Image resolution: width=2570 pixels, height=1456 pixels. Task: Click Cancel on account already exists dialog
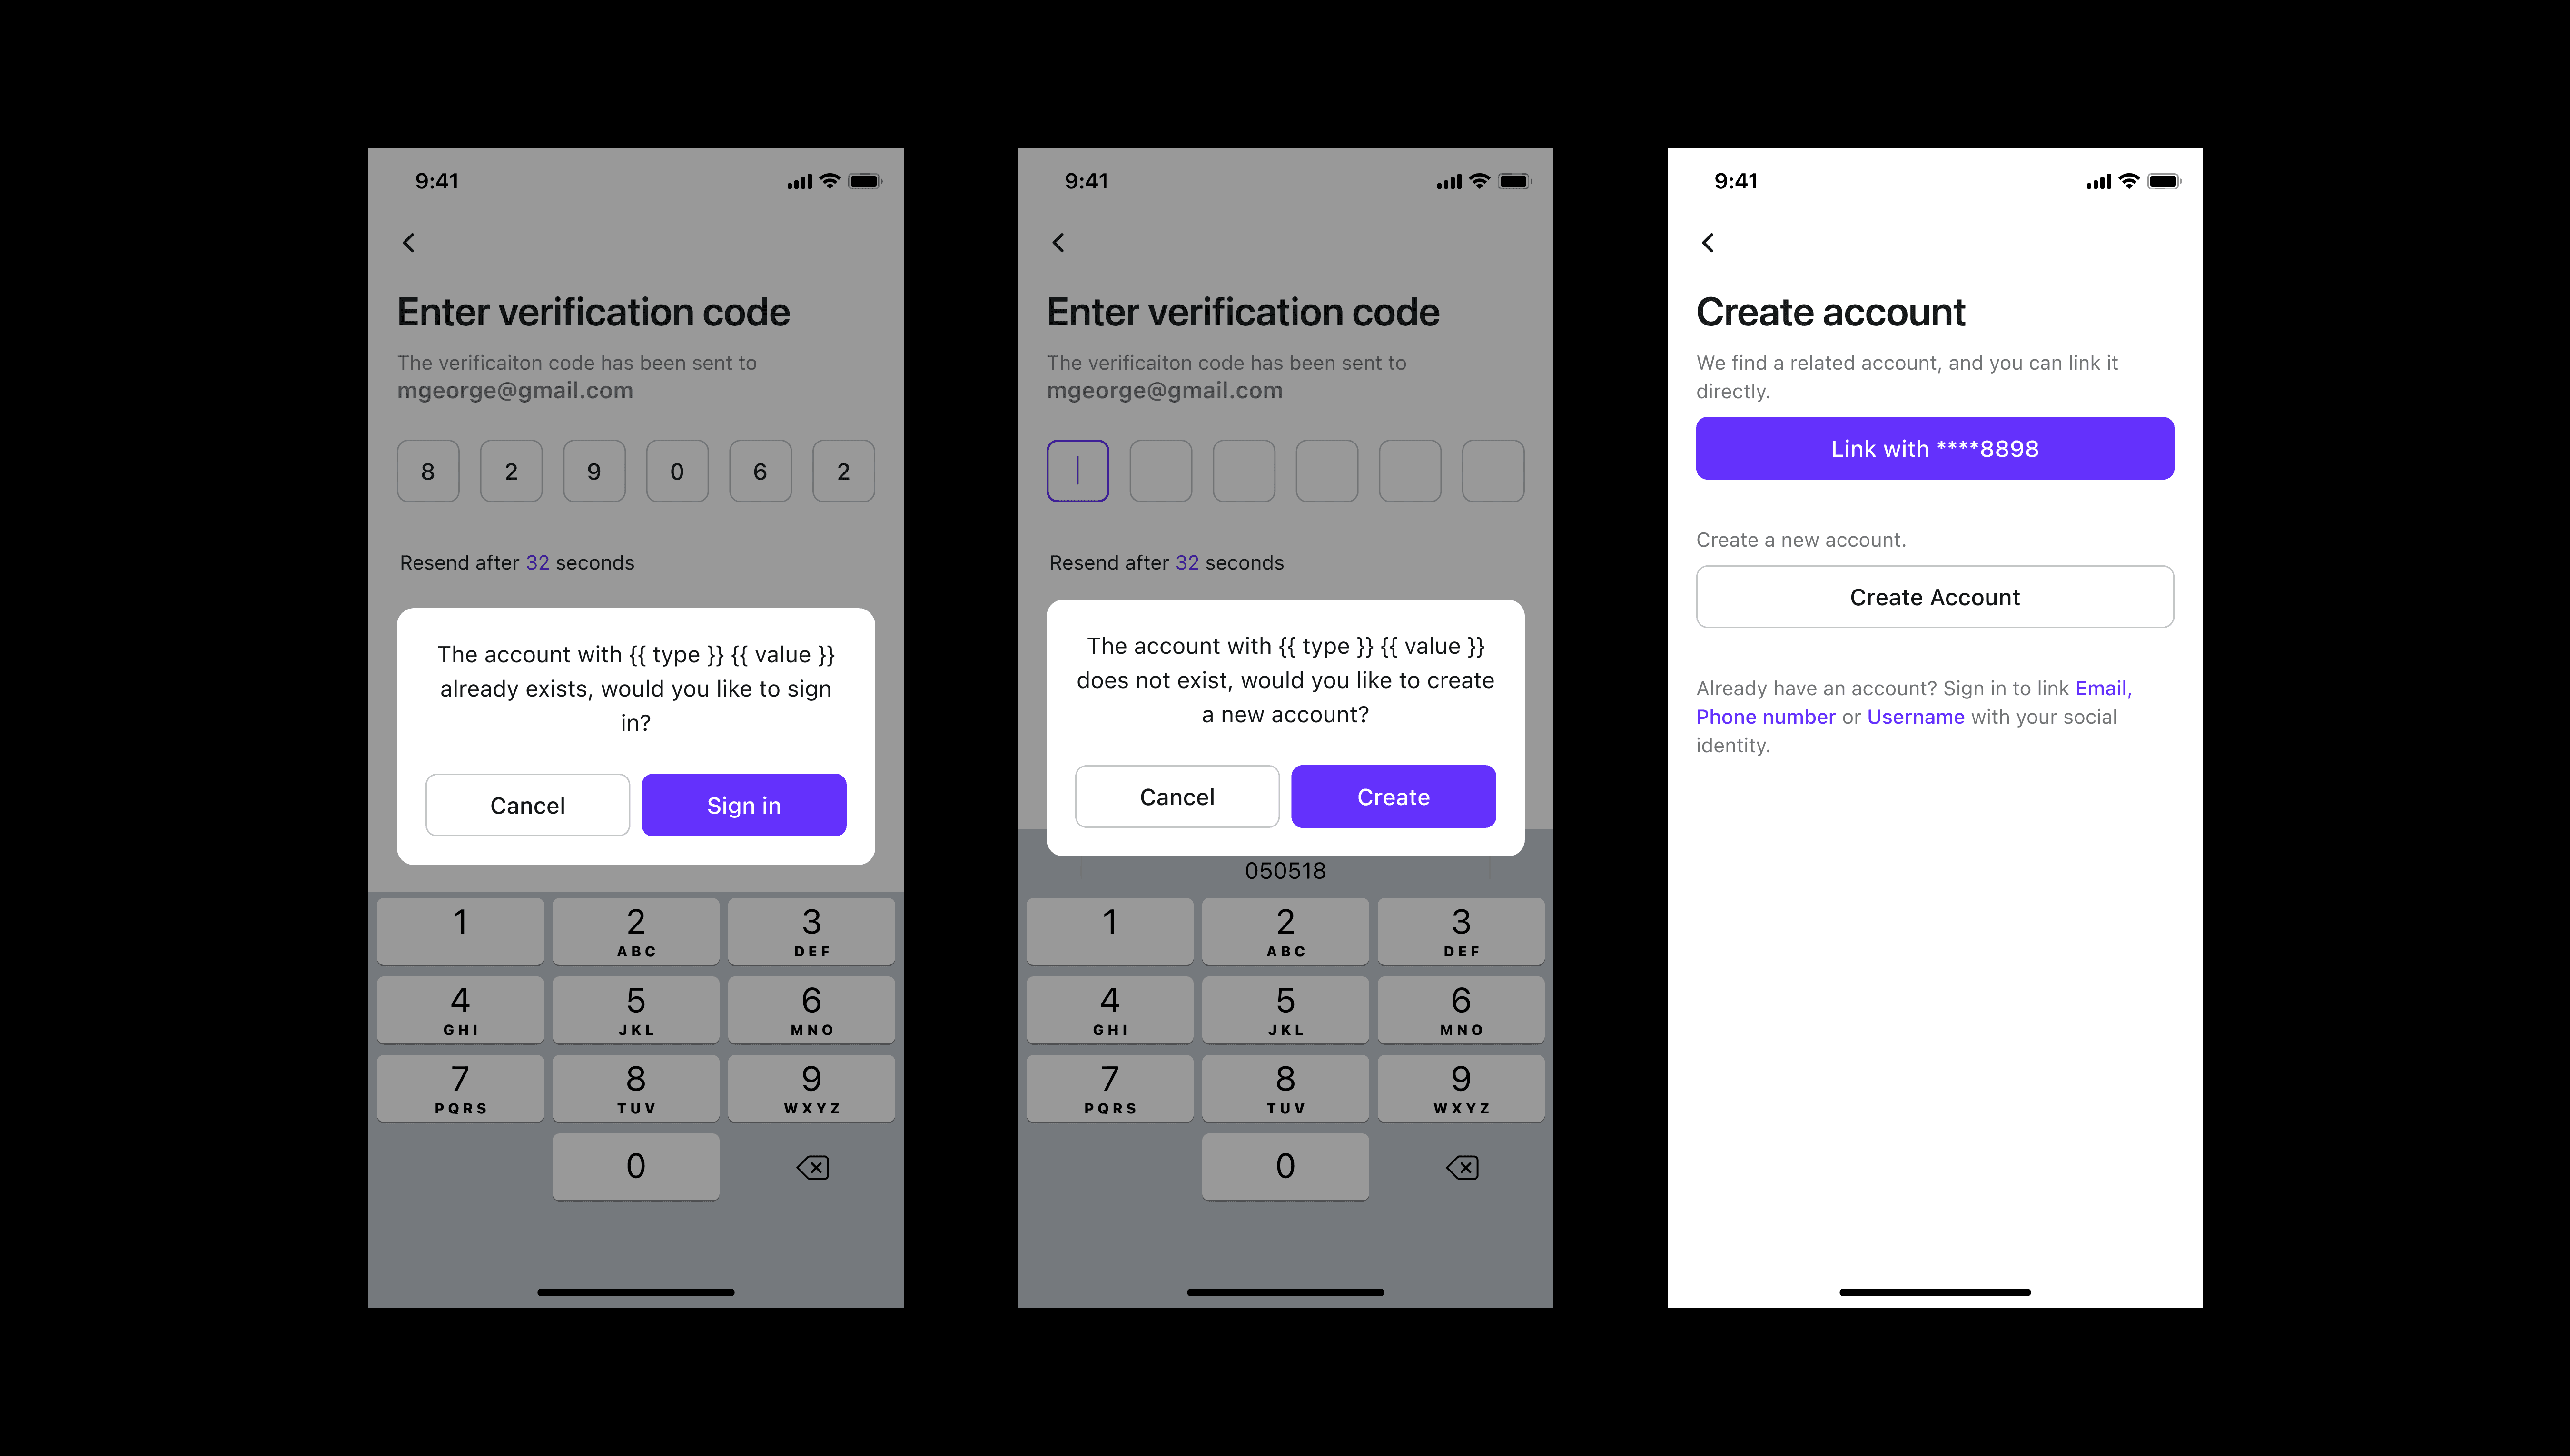[x=526, y=805]
